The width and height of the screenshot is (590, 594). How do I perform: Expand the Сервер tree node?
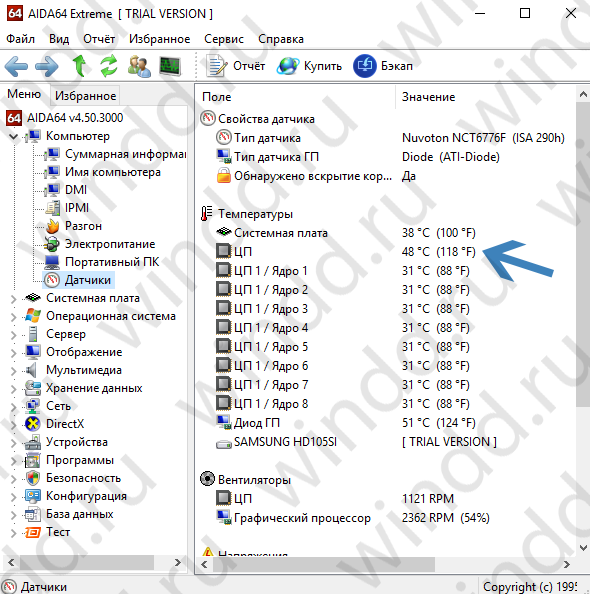(14, 335)
